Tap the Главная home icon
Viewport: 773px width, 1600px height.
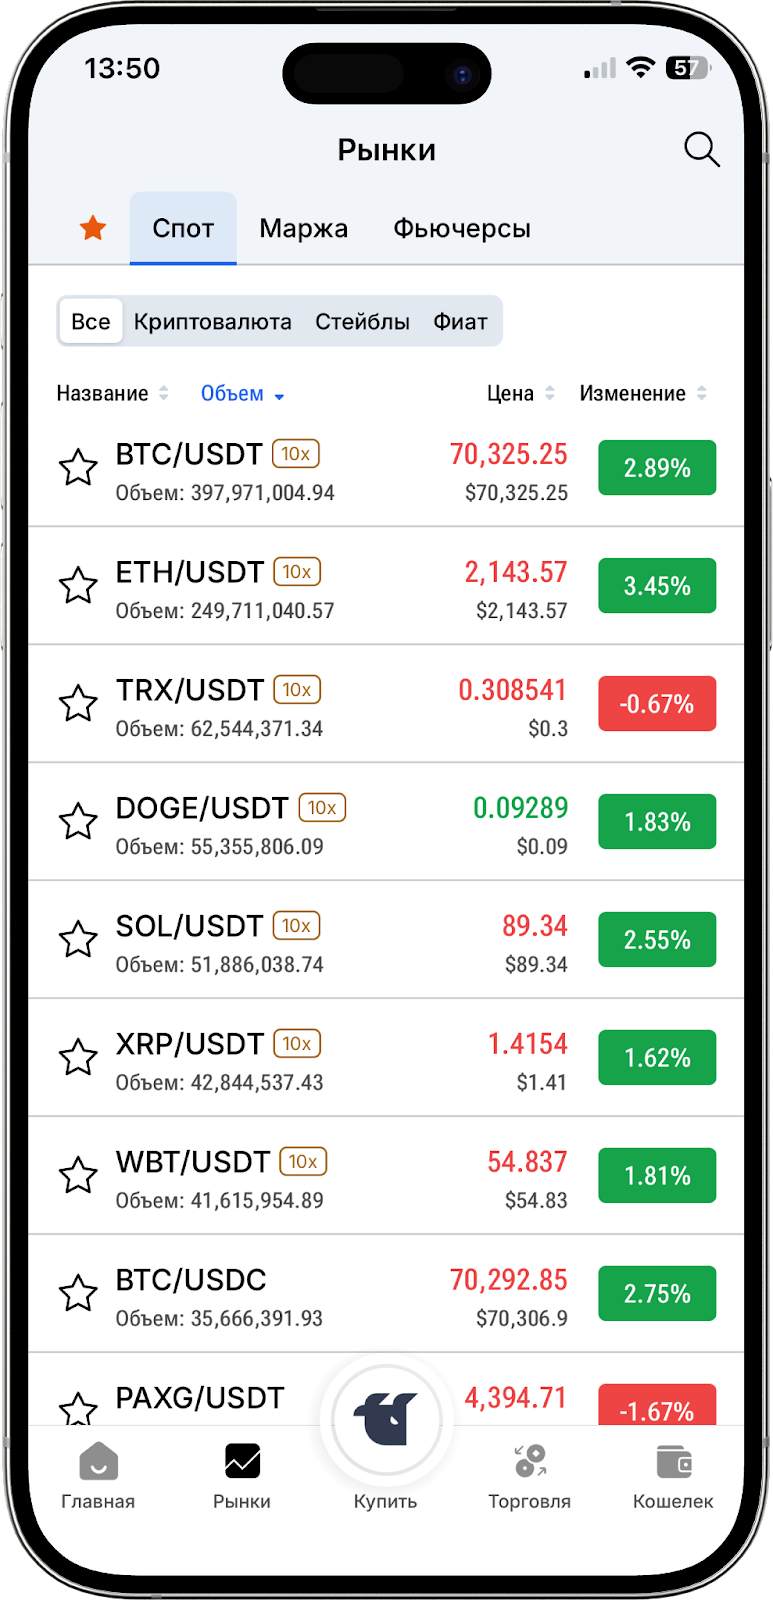[x=98, y=1463]
